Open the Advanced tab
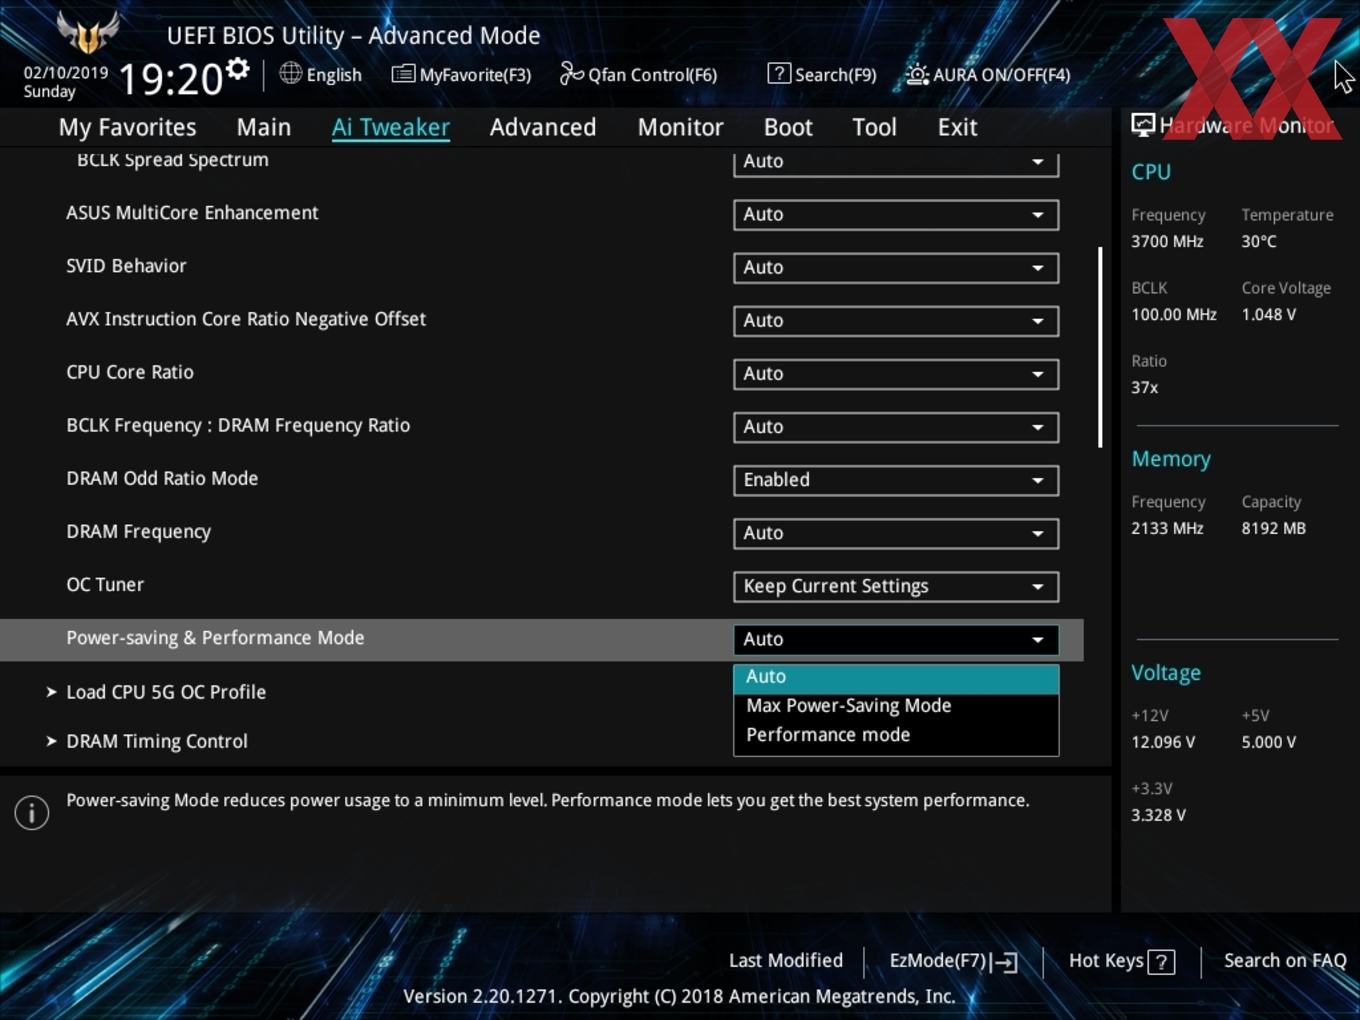The height and width of the screenshot is (1020, 1360). point(543,127)
